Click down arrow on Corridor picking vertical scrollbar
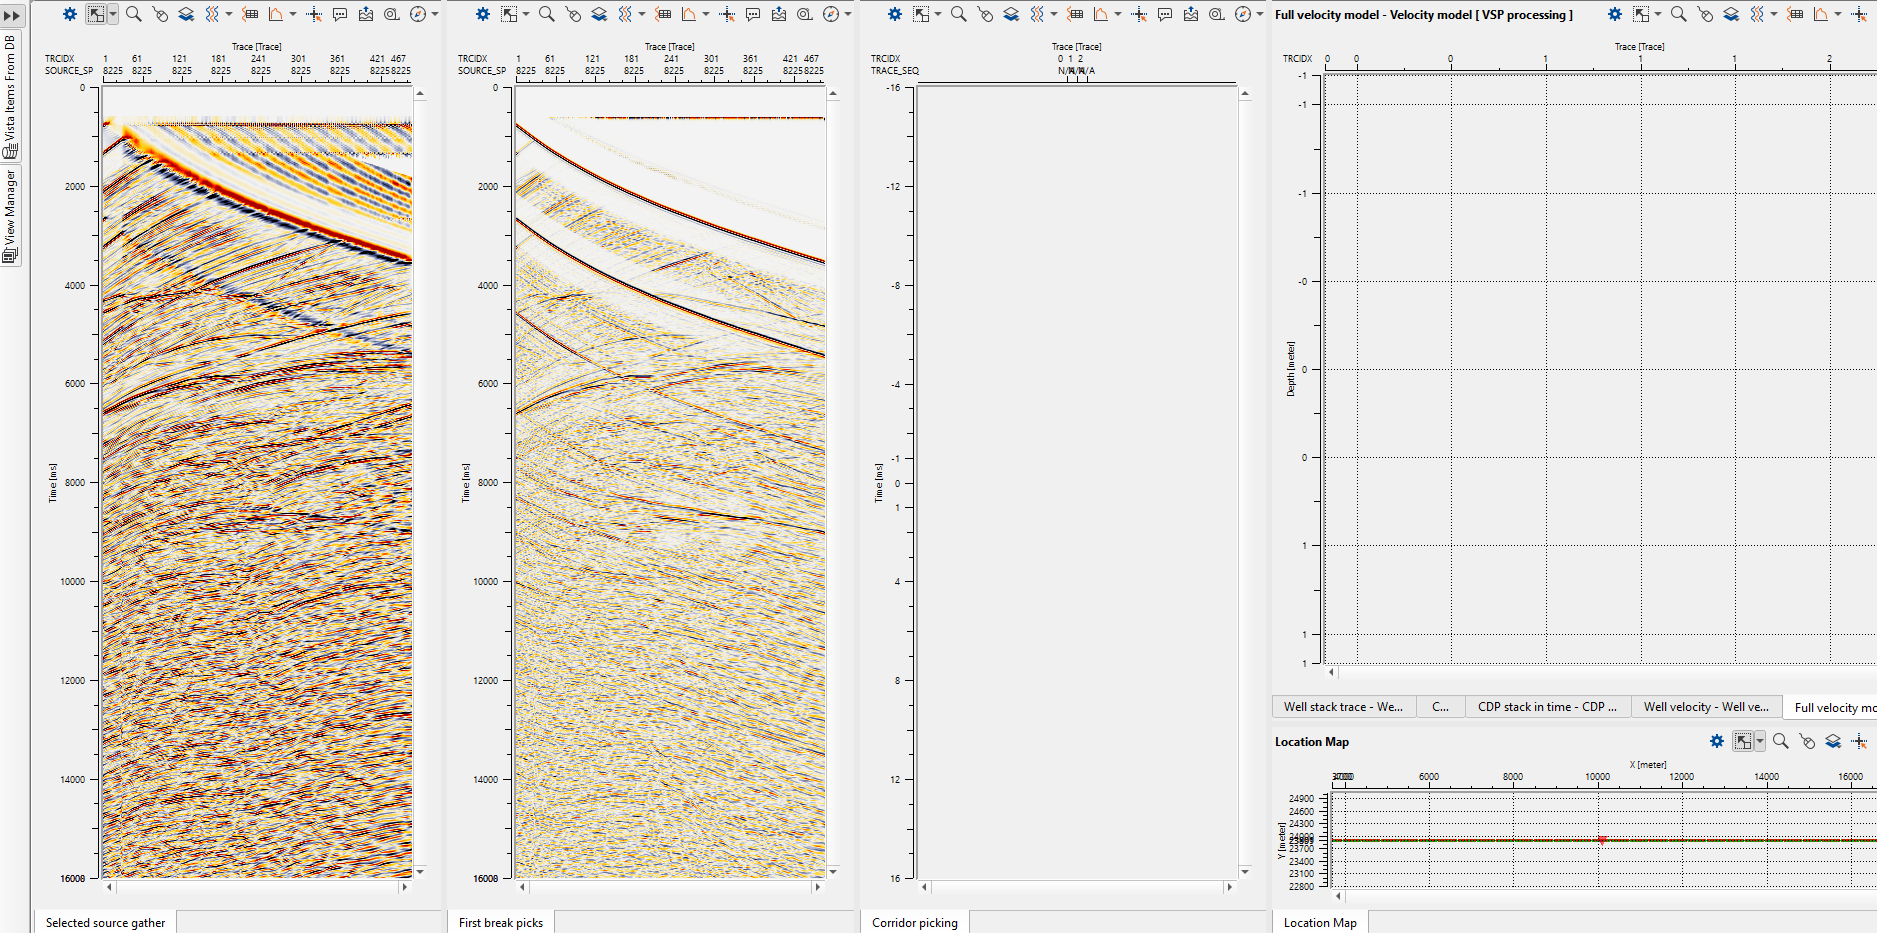This screenshot has height=933, width=1877. pyautogui.click(x=1245, y=872)
